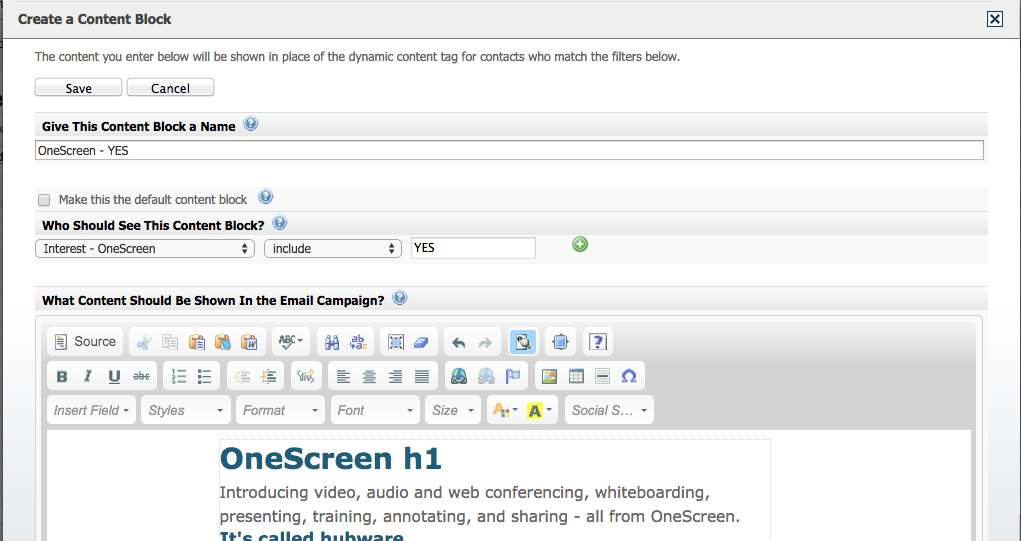Click the content block name field
Screen dimensions: 1021x541
(509, 150)
